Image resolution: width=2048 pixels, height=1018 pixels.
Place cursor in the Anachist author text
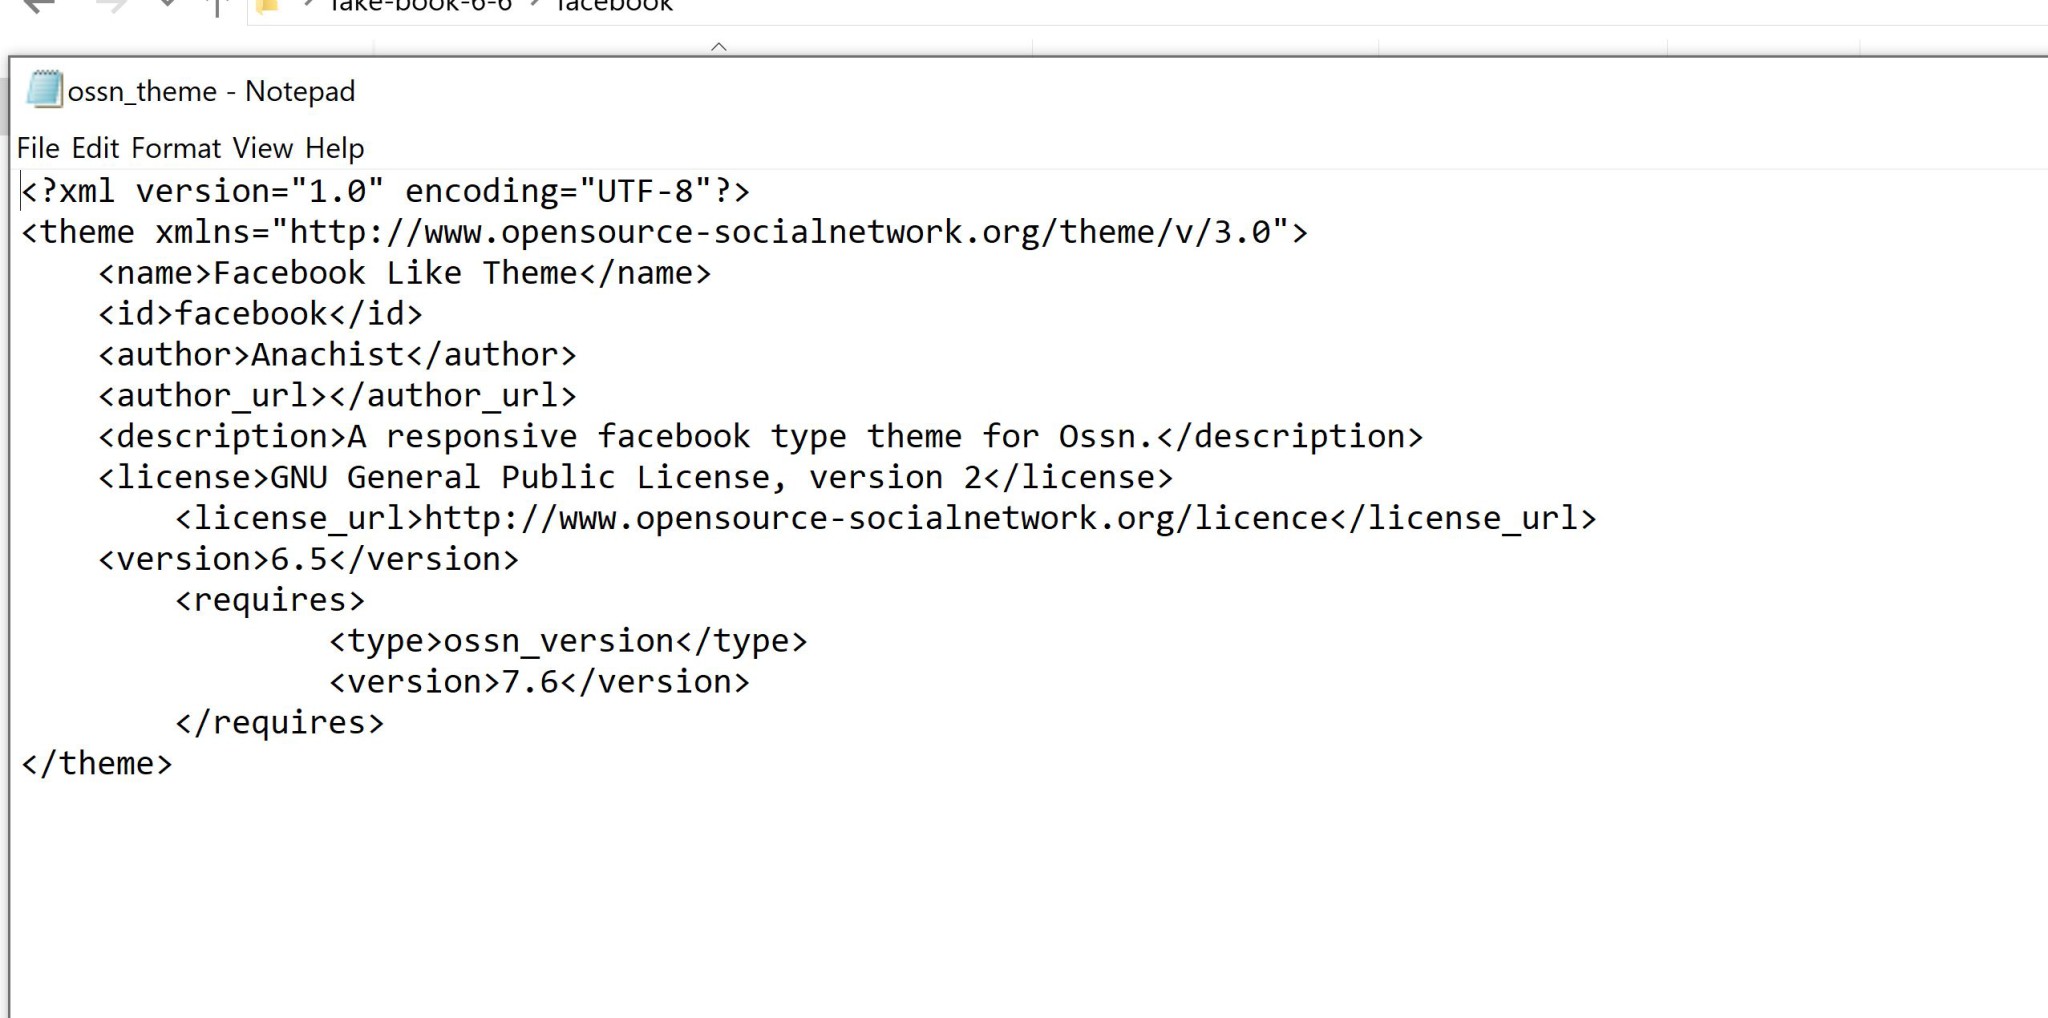pyautogui.click(x=327, y=355)
